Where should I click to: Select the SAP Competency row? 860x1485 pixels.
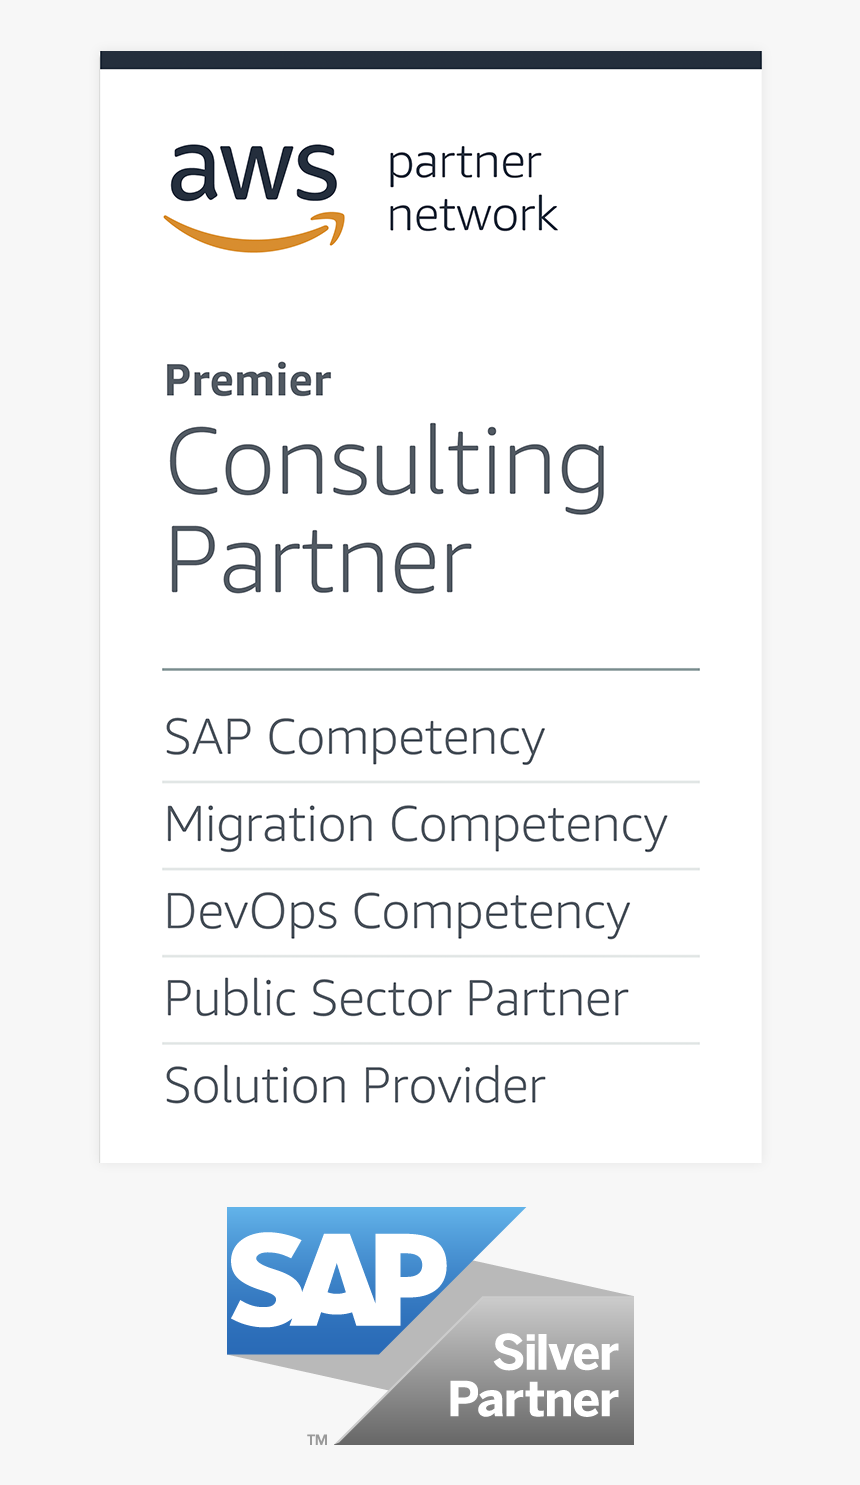click(x=354, y=738)
